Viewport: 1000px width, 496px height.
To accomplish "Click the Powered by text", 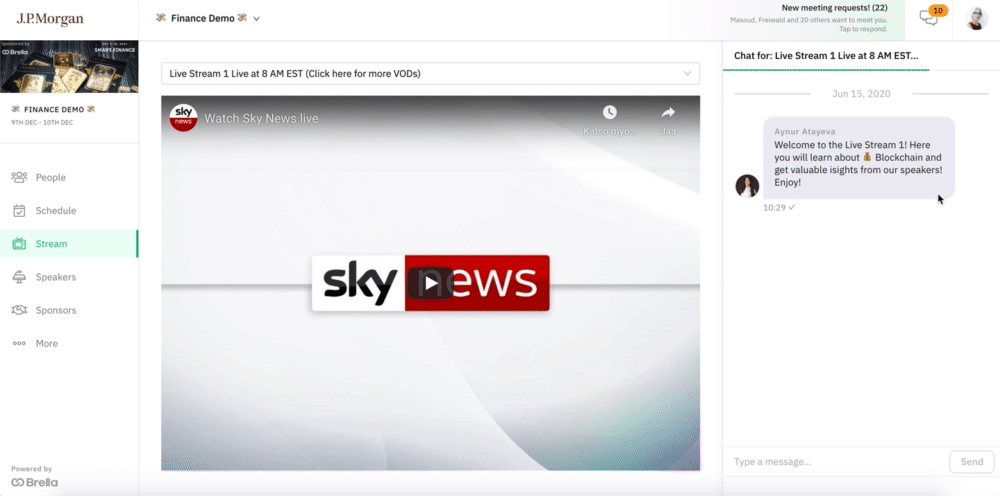I will (x=32, y=469).
